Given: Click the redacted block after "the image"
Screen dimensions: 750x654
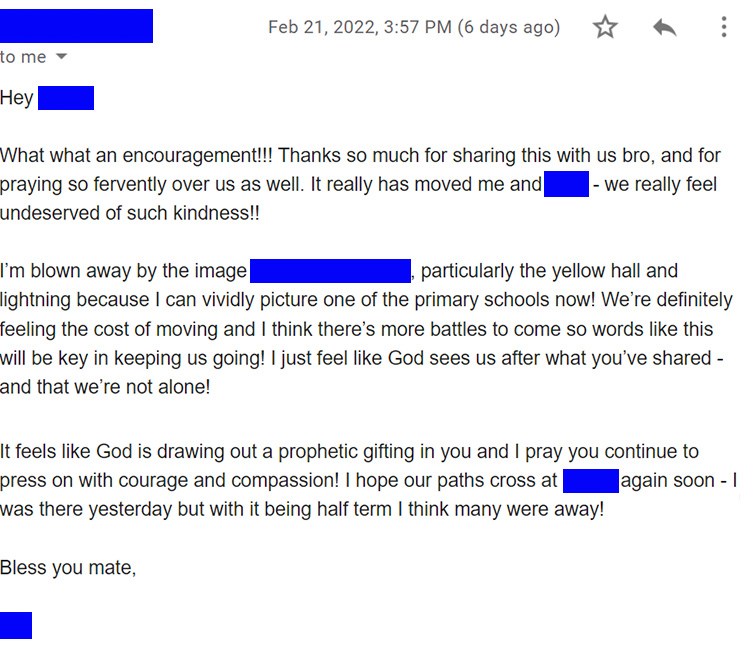Looking at the screenshot, I should tap(330, 270).
